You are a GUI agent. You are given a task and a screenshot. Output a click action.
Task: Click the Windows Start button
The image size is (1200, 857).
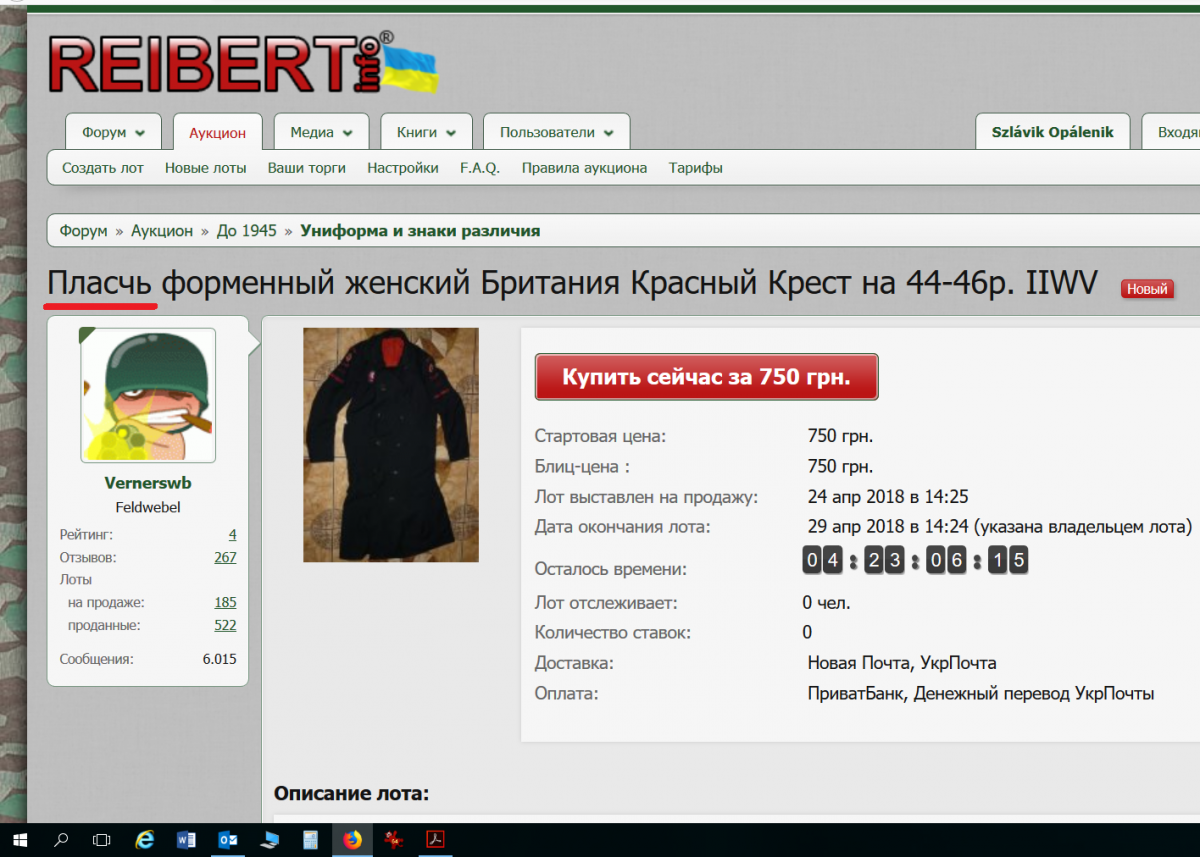click(19, 840)
